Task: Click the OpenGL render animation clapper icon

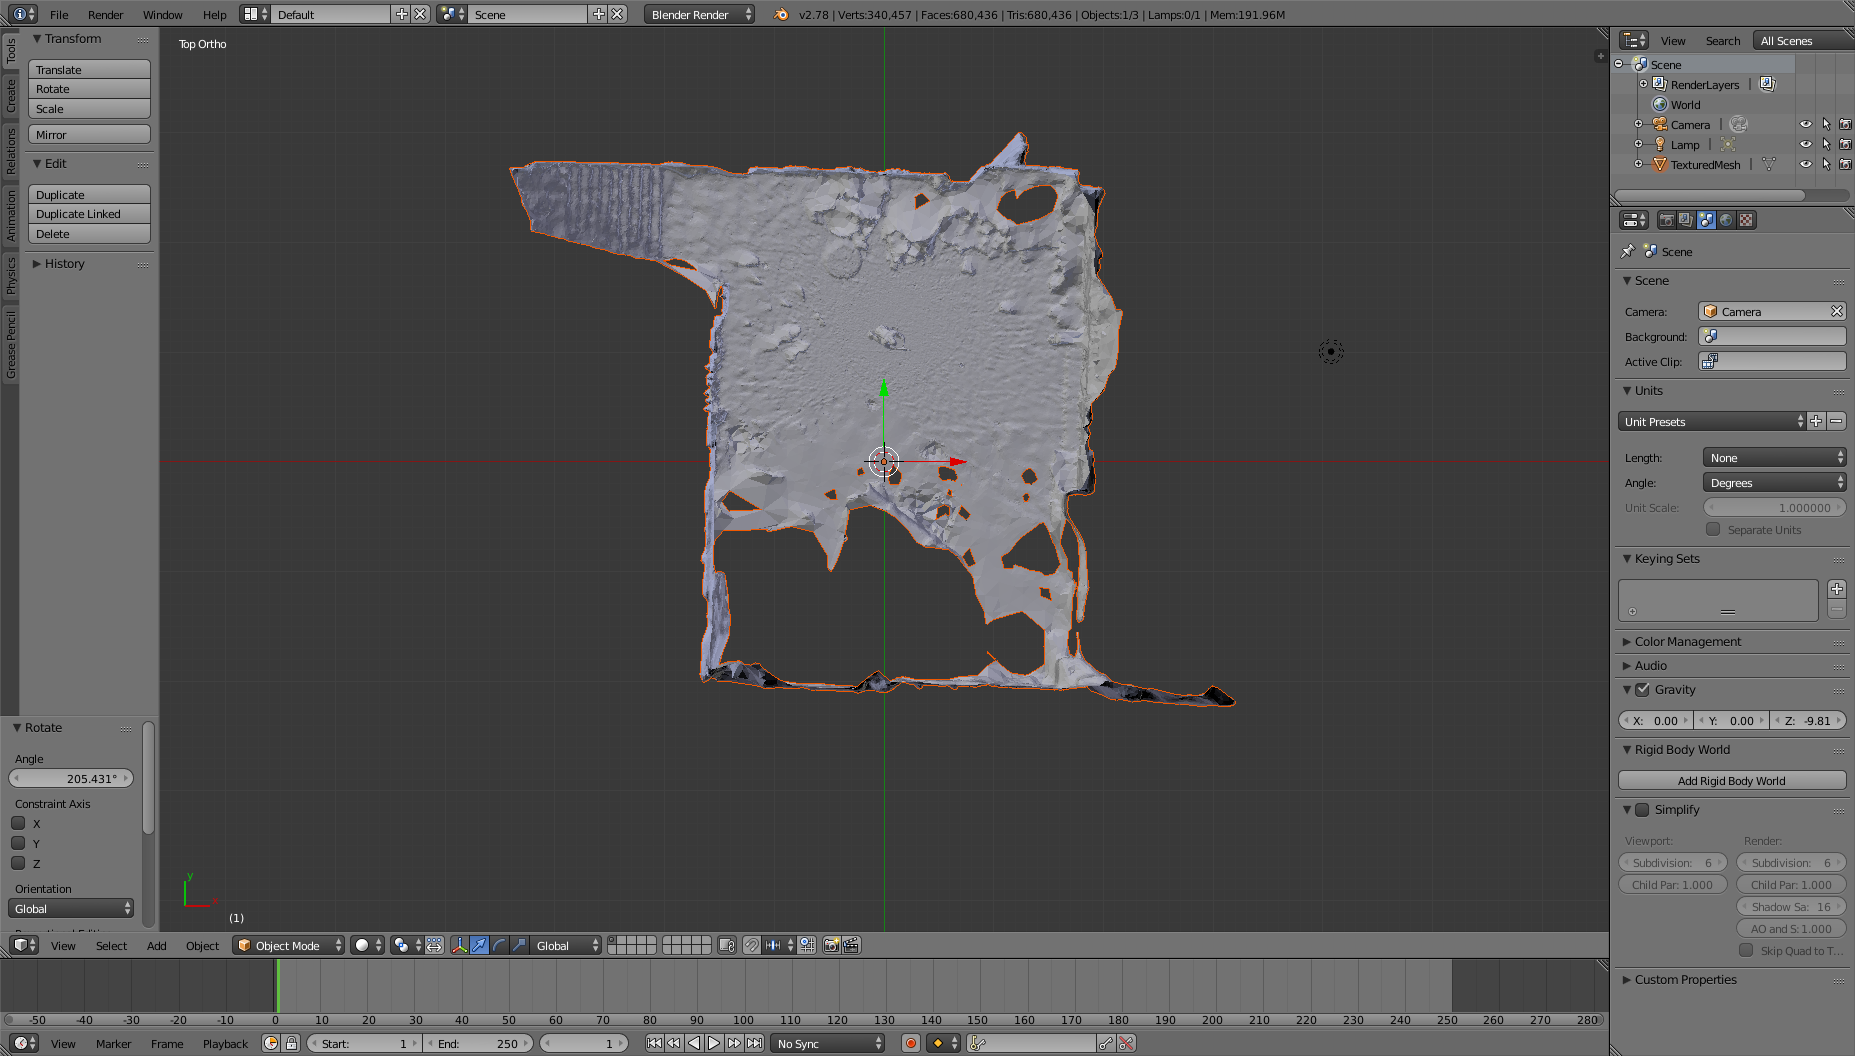Action: tap(851, 945)
